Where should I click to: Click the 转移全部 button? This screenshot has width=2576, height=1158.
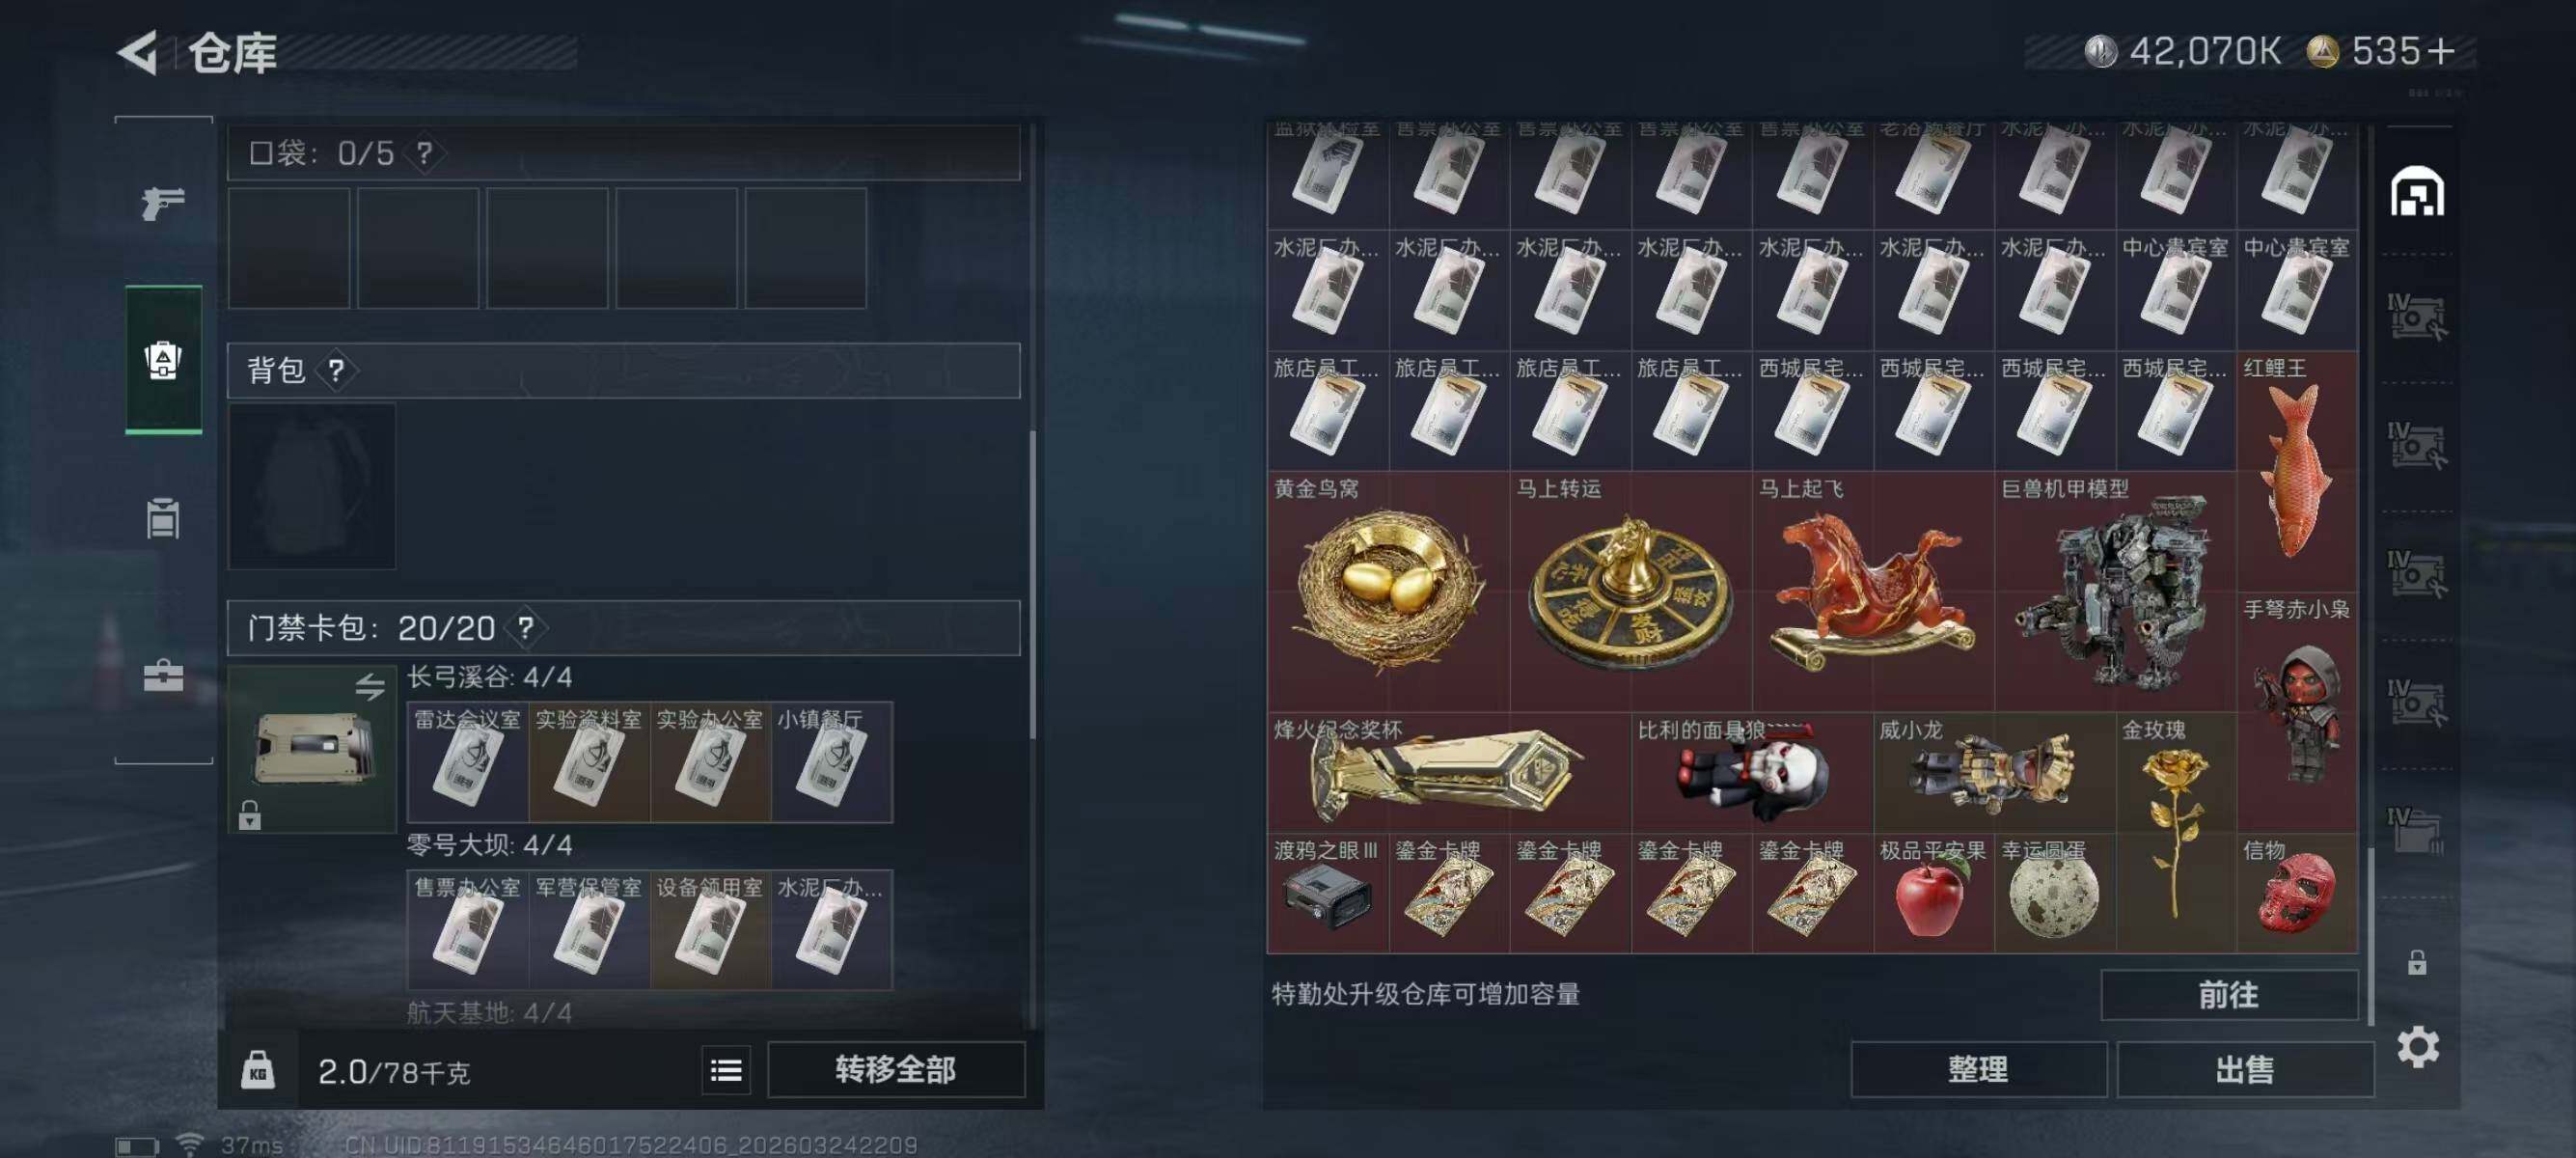896,1070
